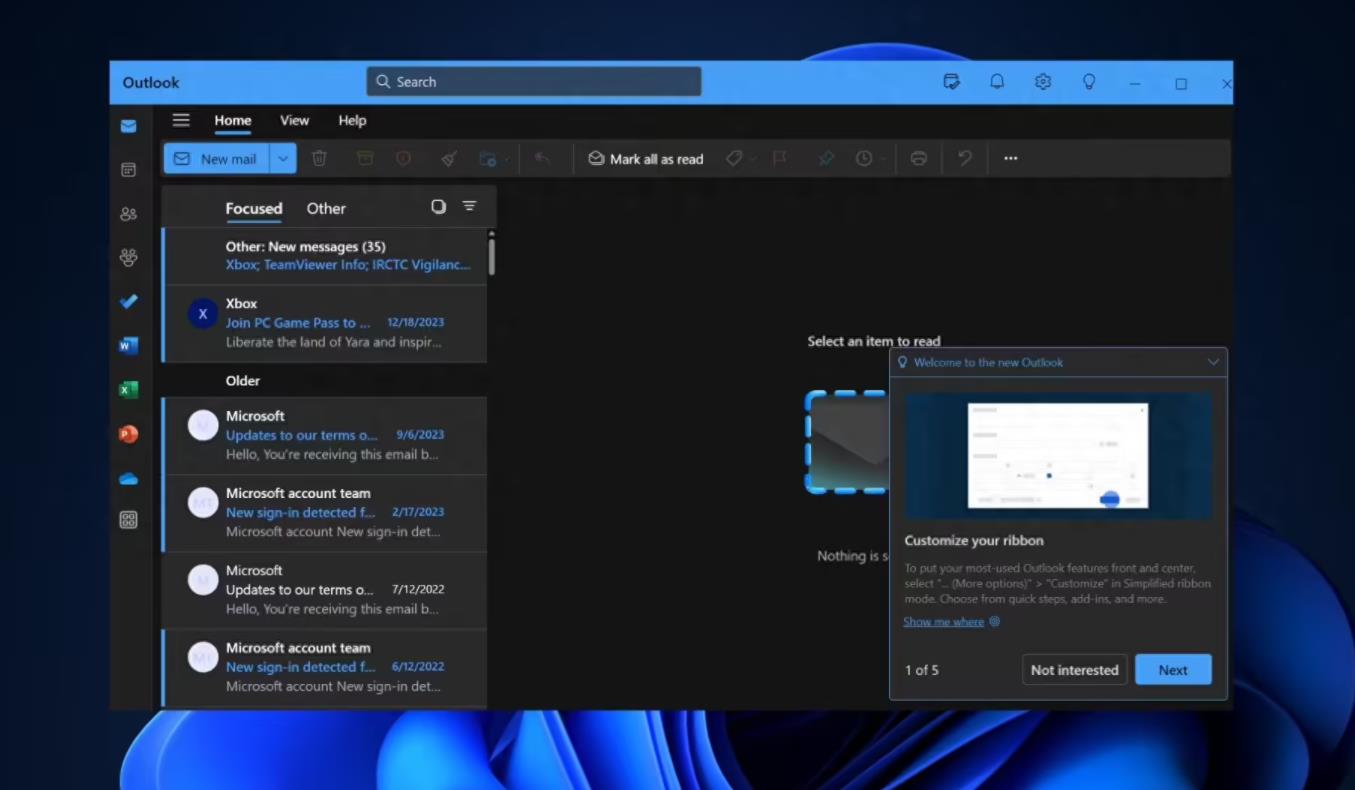Click the Next button in tips panel
1355x790 pixels.
[x=1173, y=670]
